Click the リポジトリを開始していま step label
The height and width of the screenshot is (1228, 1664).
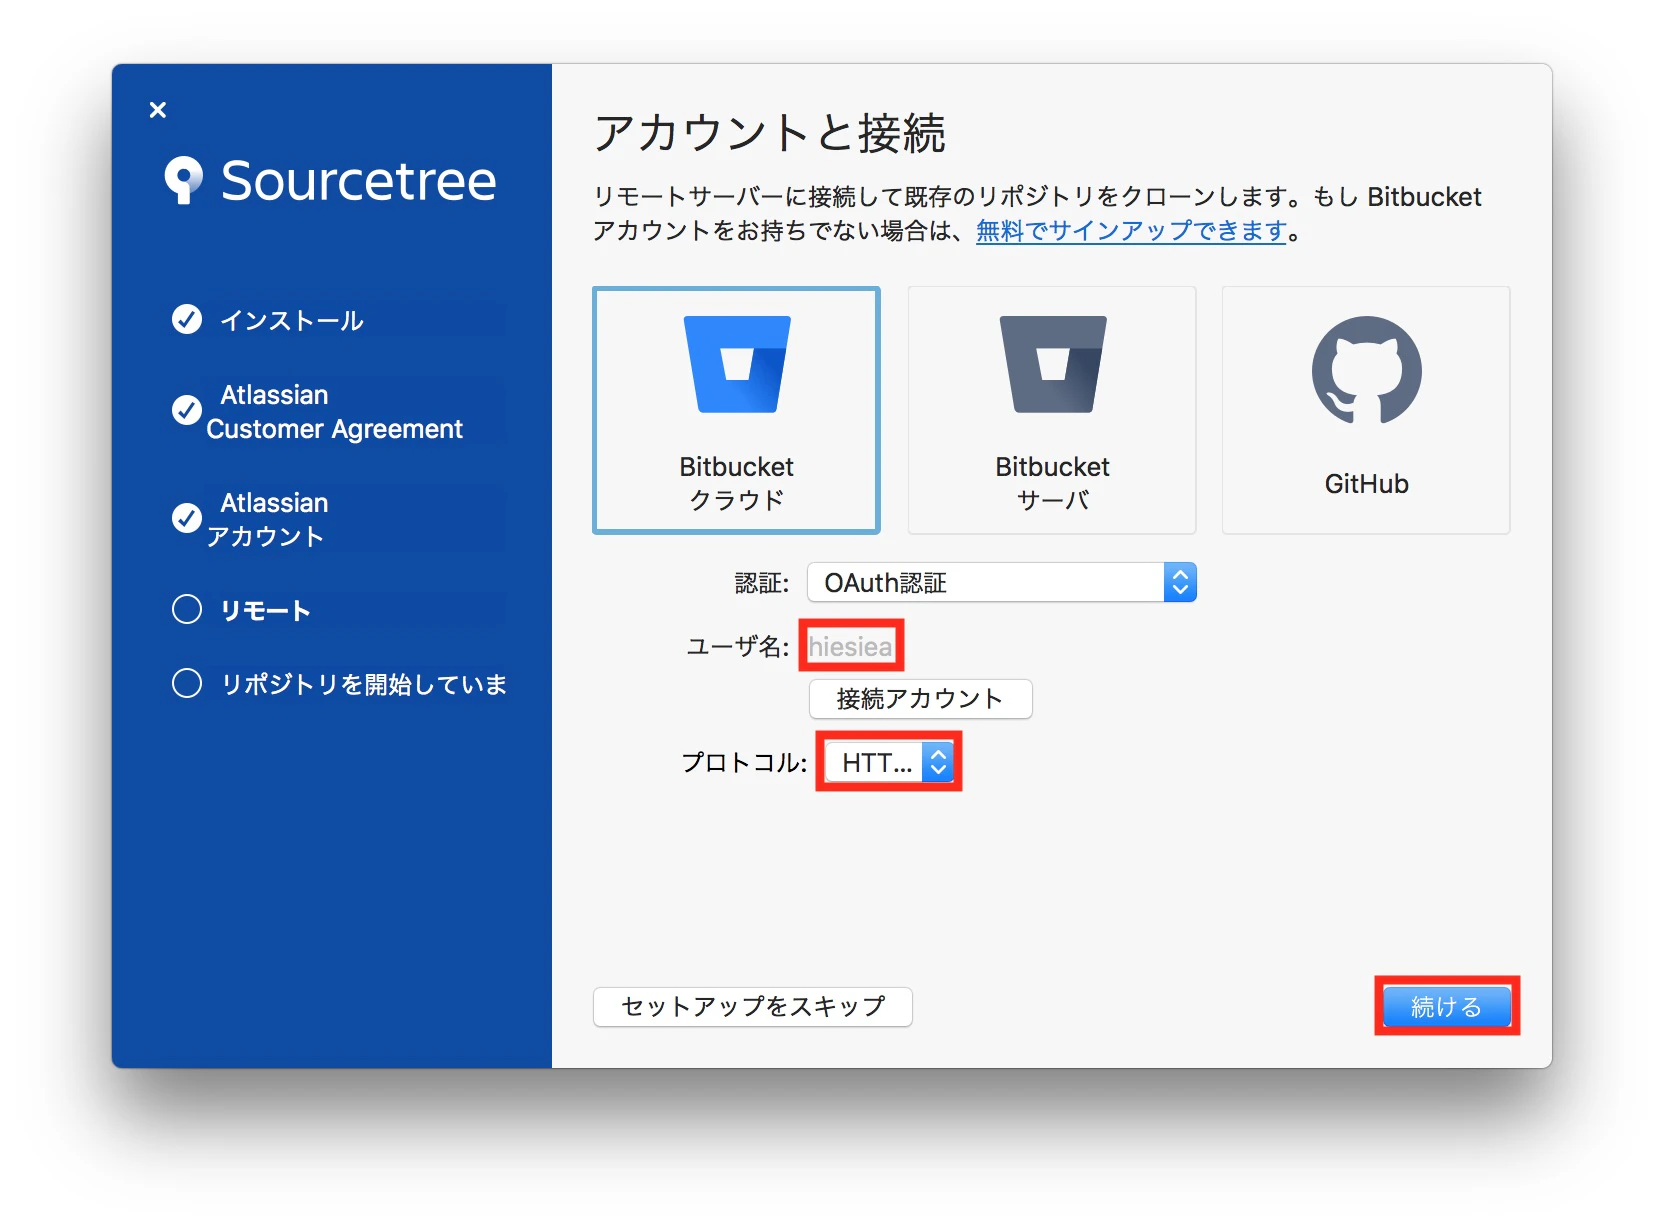tap(364, 684)
